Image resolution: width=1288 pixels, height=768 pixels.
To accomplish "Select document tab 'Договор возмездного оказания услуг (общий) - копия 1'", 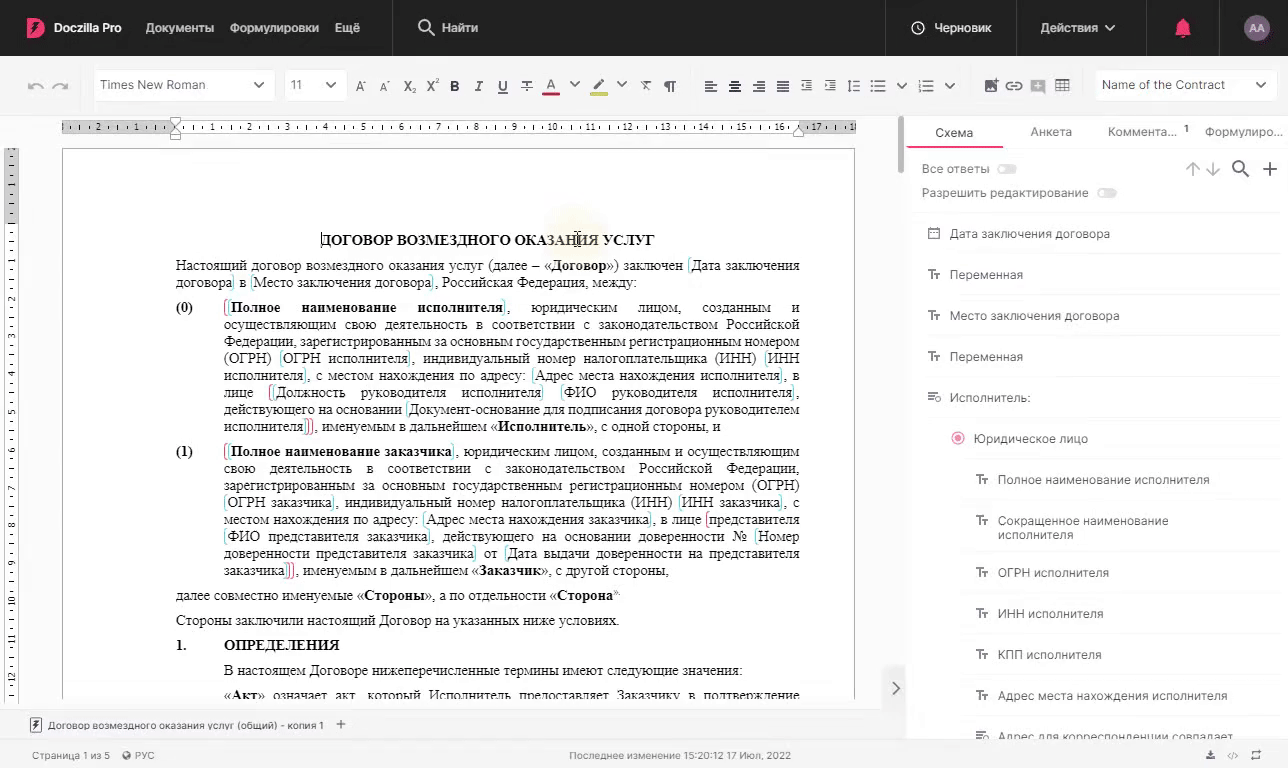I will (177, 725).
